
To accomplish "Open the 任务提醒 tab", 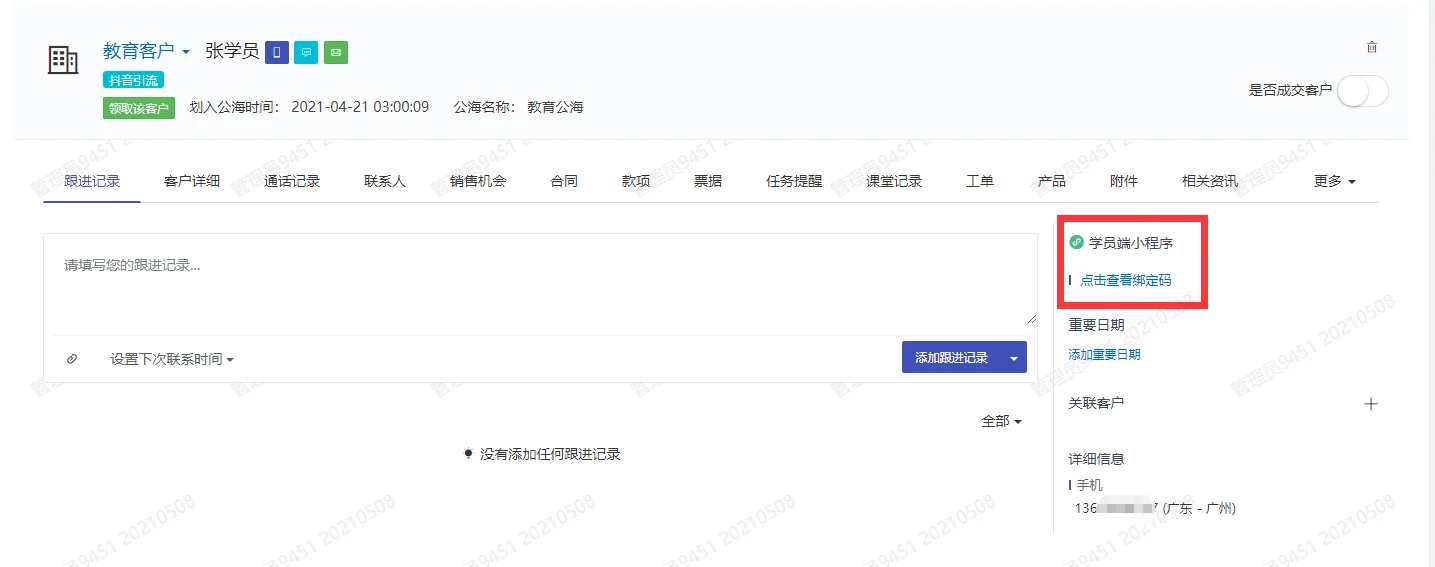I will [x=794, y=181].
